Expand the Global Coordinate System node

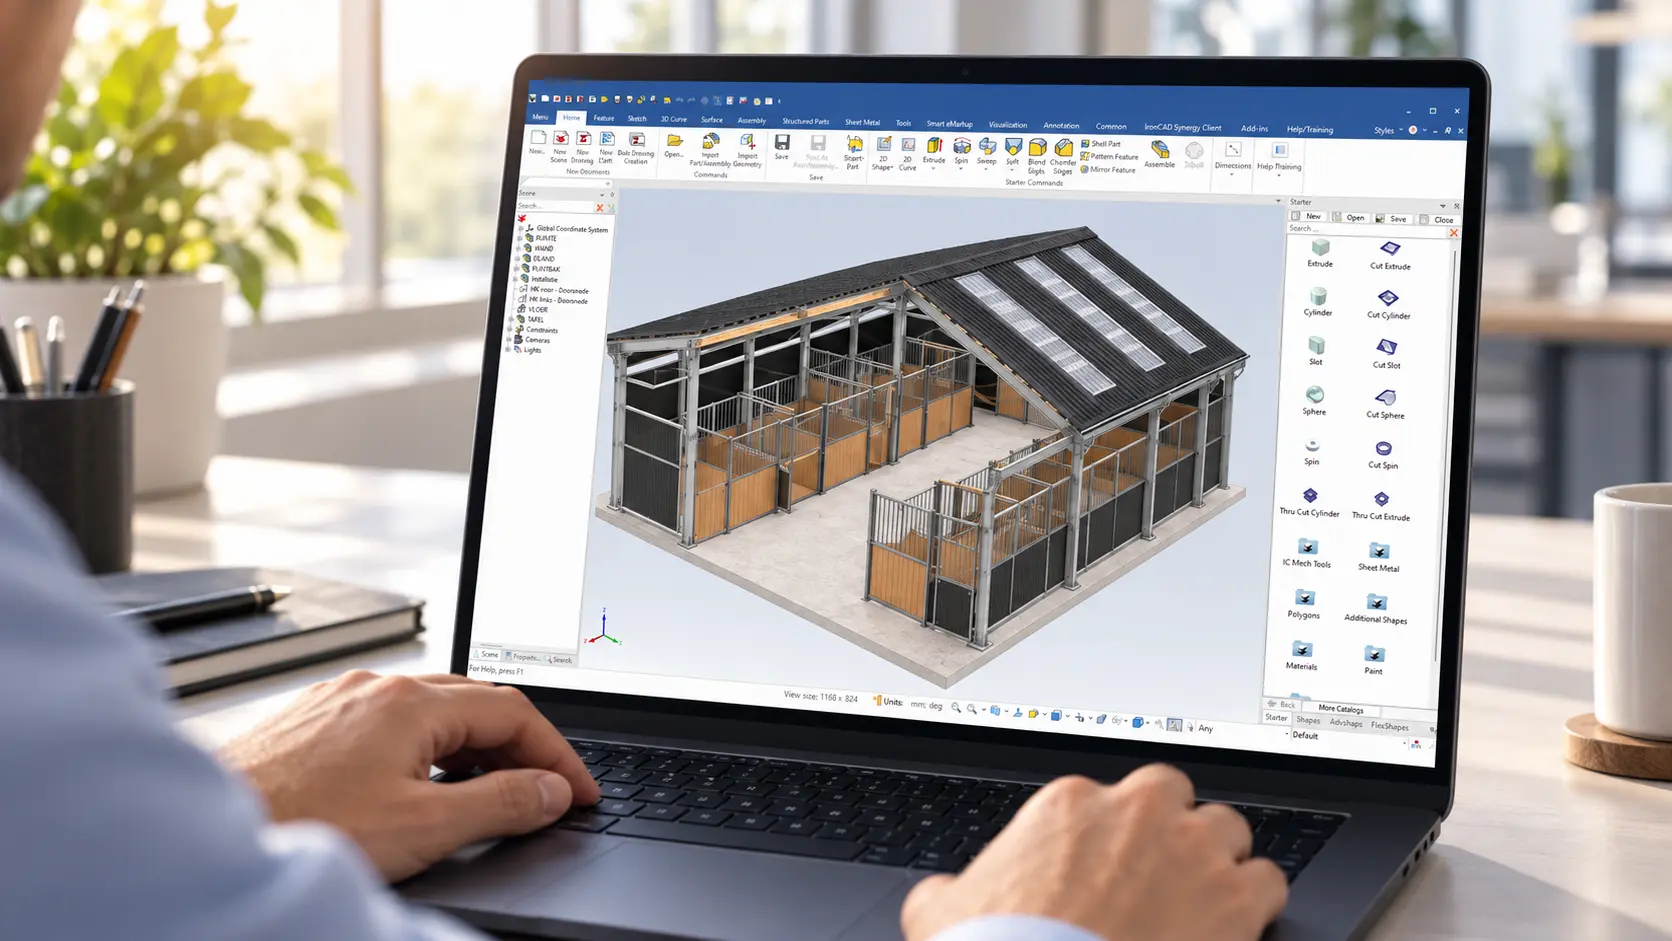(x=520, y=228)
